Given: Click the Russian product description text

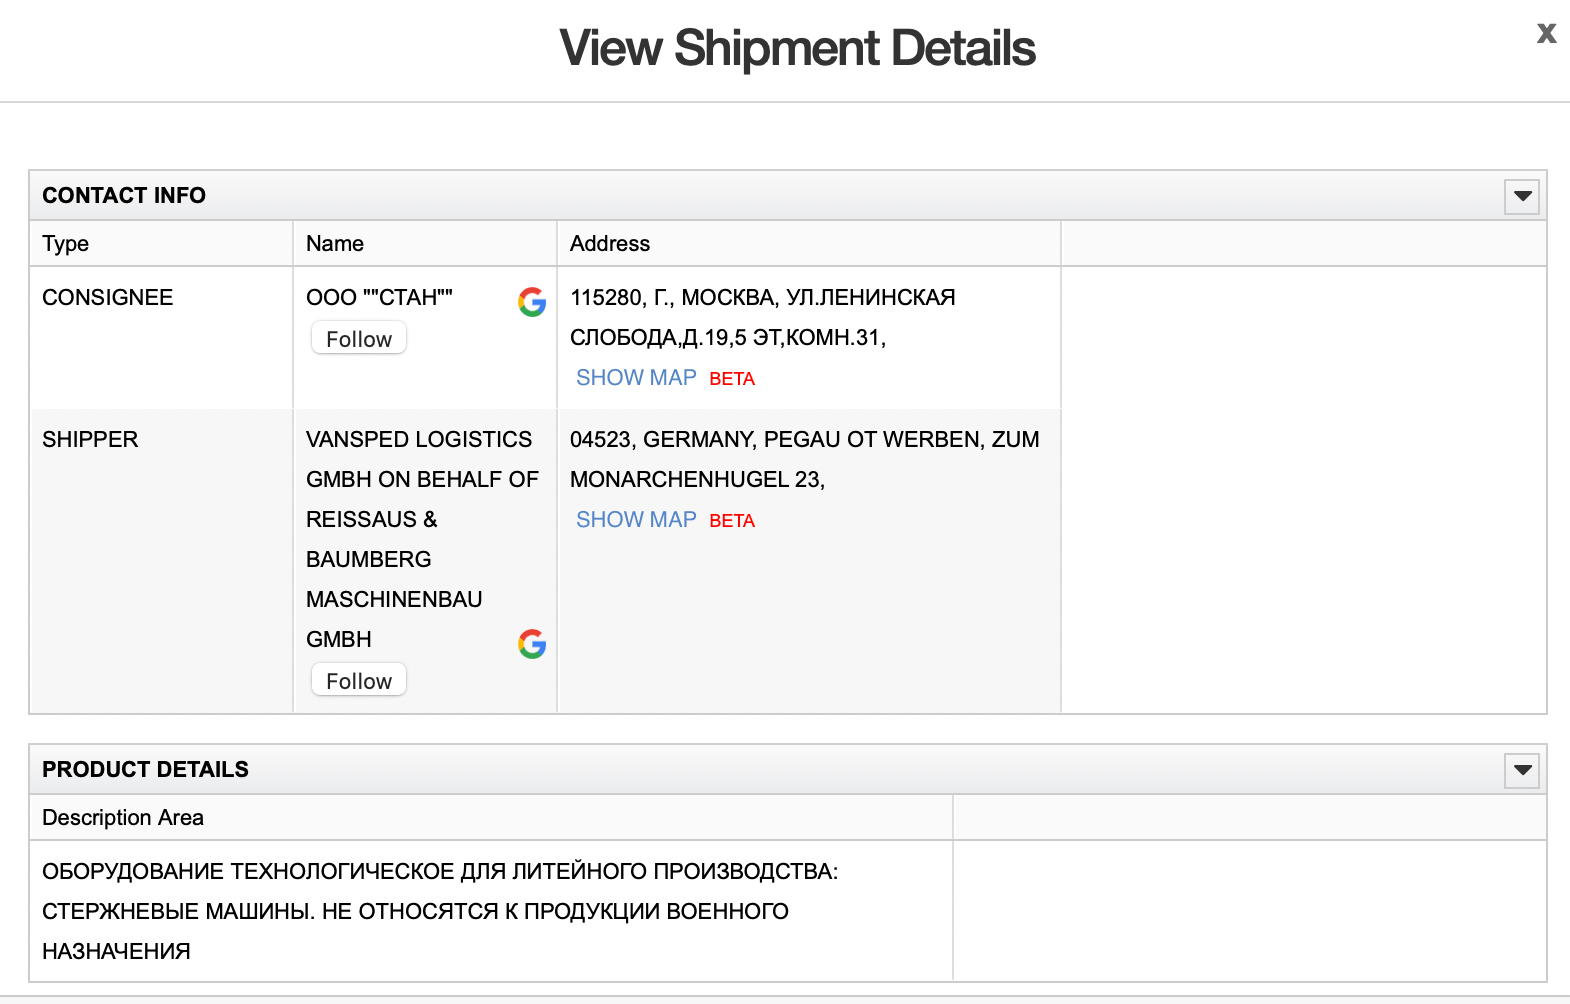Looking at the screenshot, I should click(x=440, y=911).
